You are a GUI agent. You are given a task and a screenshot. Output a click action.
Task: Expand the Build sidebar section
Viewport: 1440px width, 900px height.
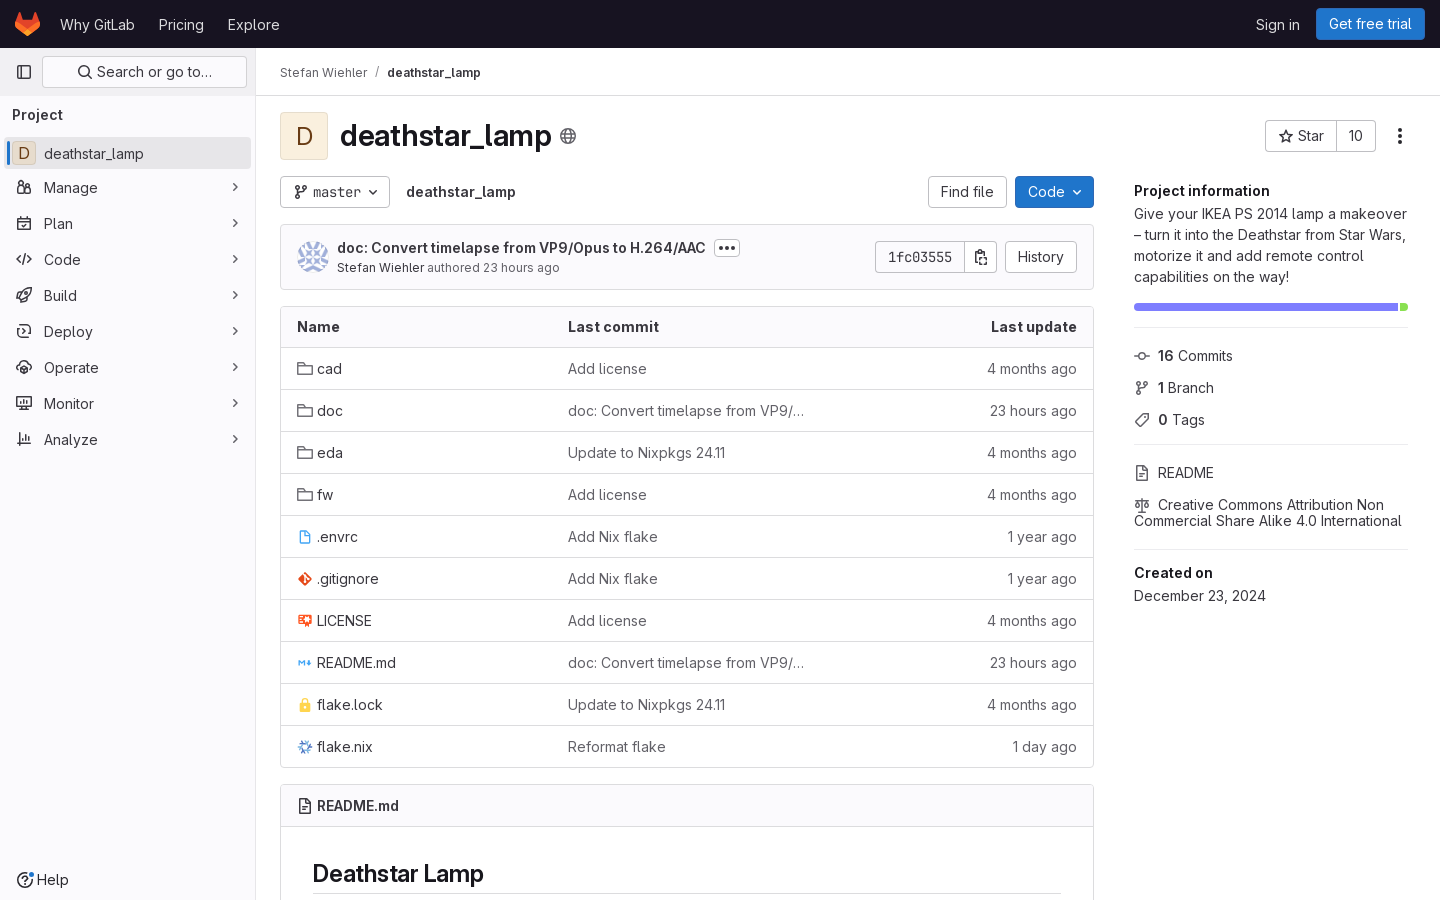(x=128, y=296)
